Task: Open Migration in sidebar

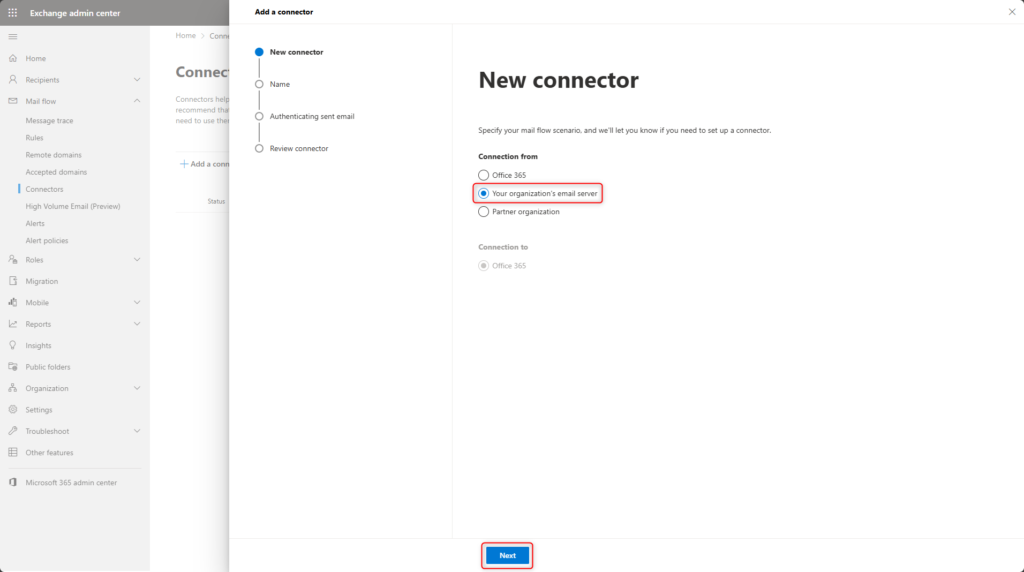Action: click(x=42, y=281)
